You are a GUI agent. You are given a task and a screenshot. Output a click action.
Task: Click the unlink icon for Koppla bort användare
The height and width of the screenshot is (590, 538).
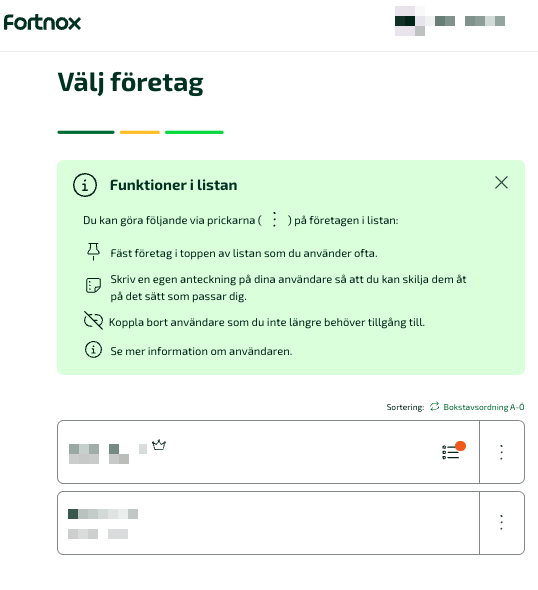pos(93,321)
